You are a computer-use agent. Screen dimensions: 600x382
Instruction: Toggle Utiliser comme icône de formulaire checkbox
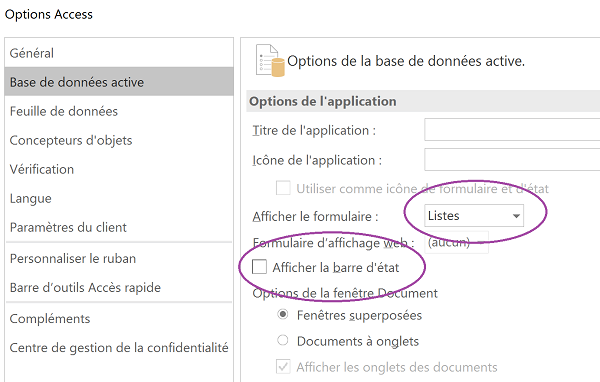click(283, 188)
